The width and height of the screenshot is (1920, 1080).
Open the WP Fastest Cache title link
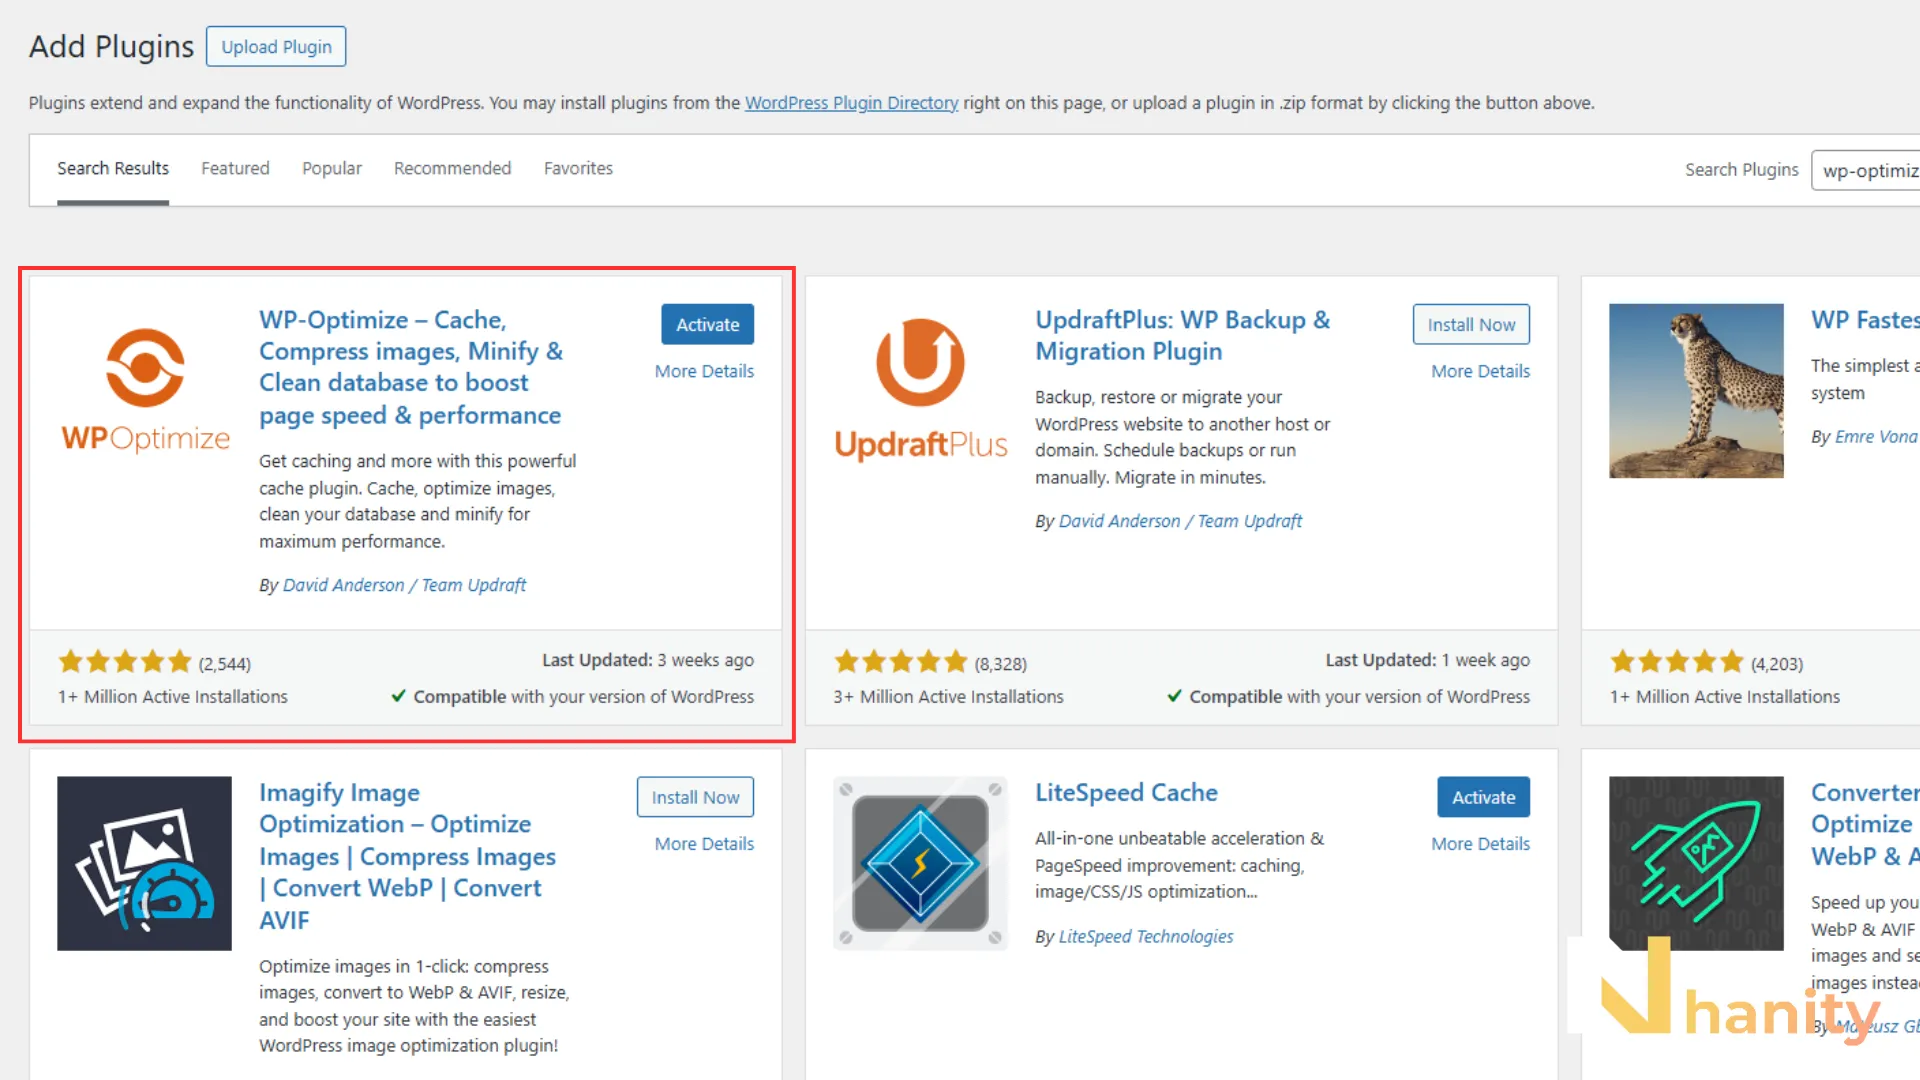[x=1865, y=320]
